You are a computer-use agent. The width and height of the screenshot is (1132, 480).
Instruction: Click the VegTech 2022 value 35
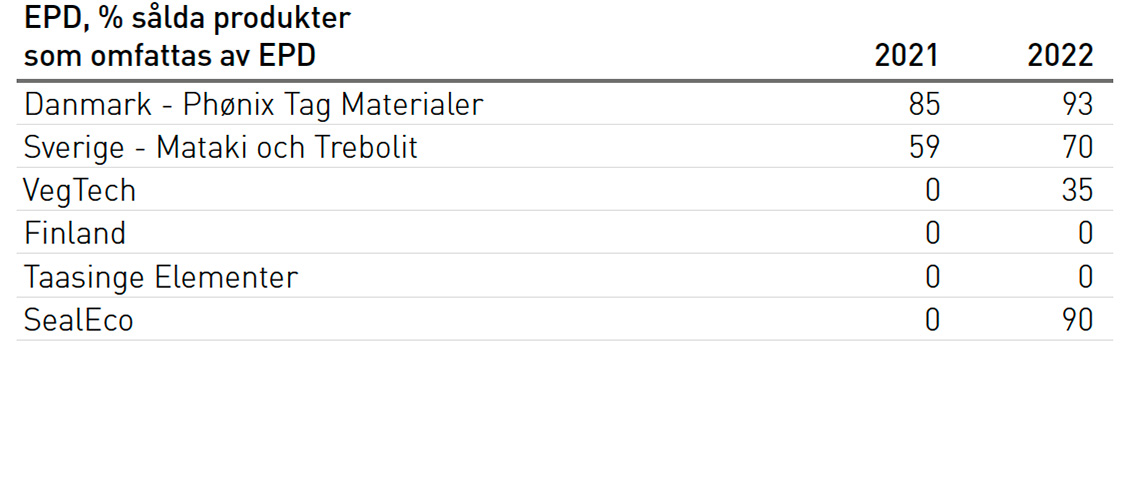1076,191
